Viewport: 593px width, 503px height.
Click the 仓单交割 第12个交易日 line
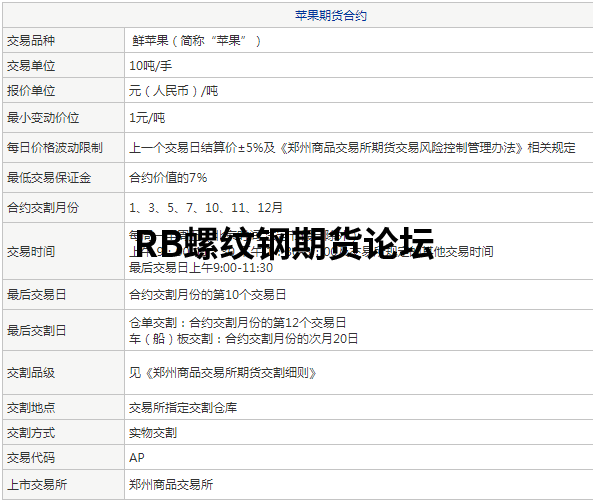[238, 323]
